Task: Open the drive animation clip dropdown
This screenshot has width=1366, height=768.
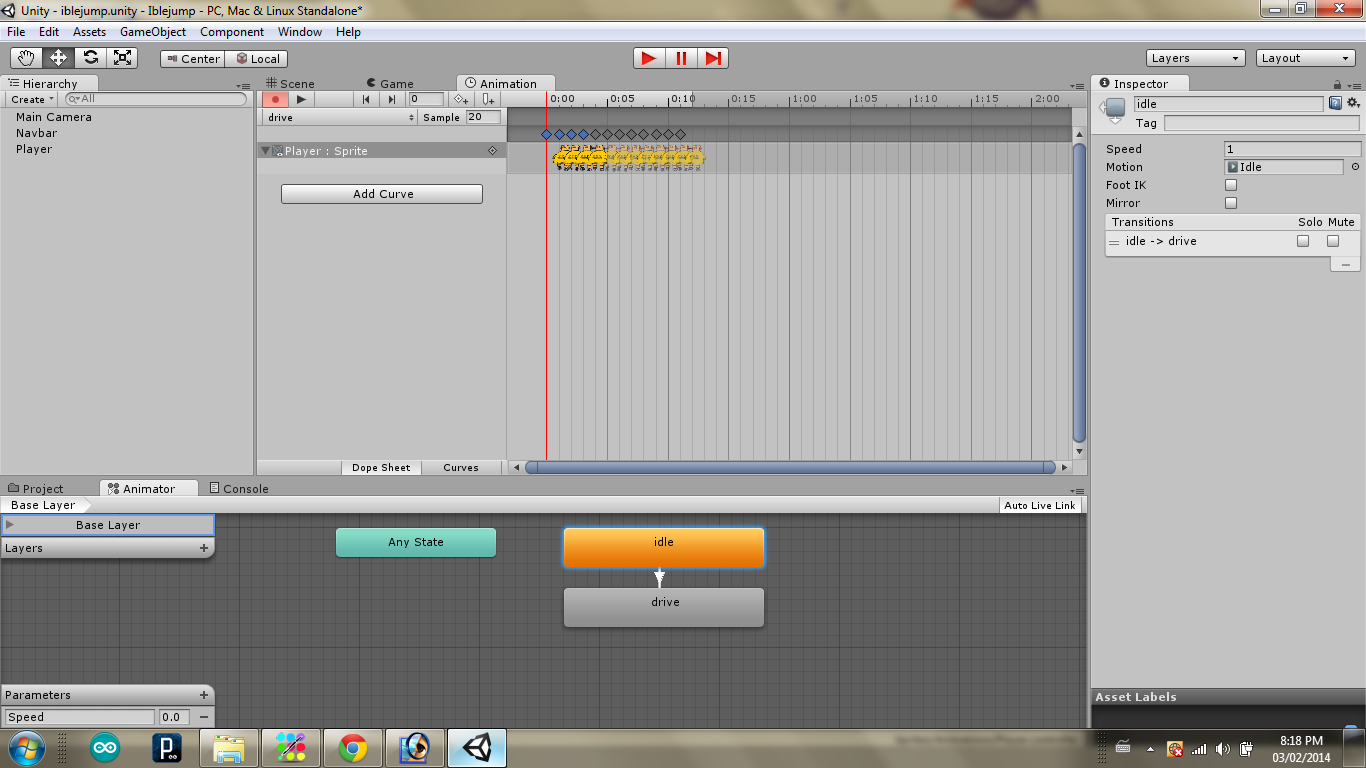Action: pyautogui.click(x=340, y=117)
